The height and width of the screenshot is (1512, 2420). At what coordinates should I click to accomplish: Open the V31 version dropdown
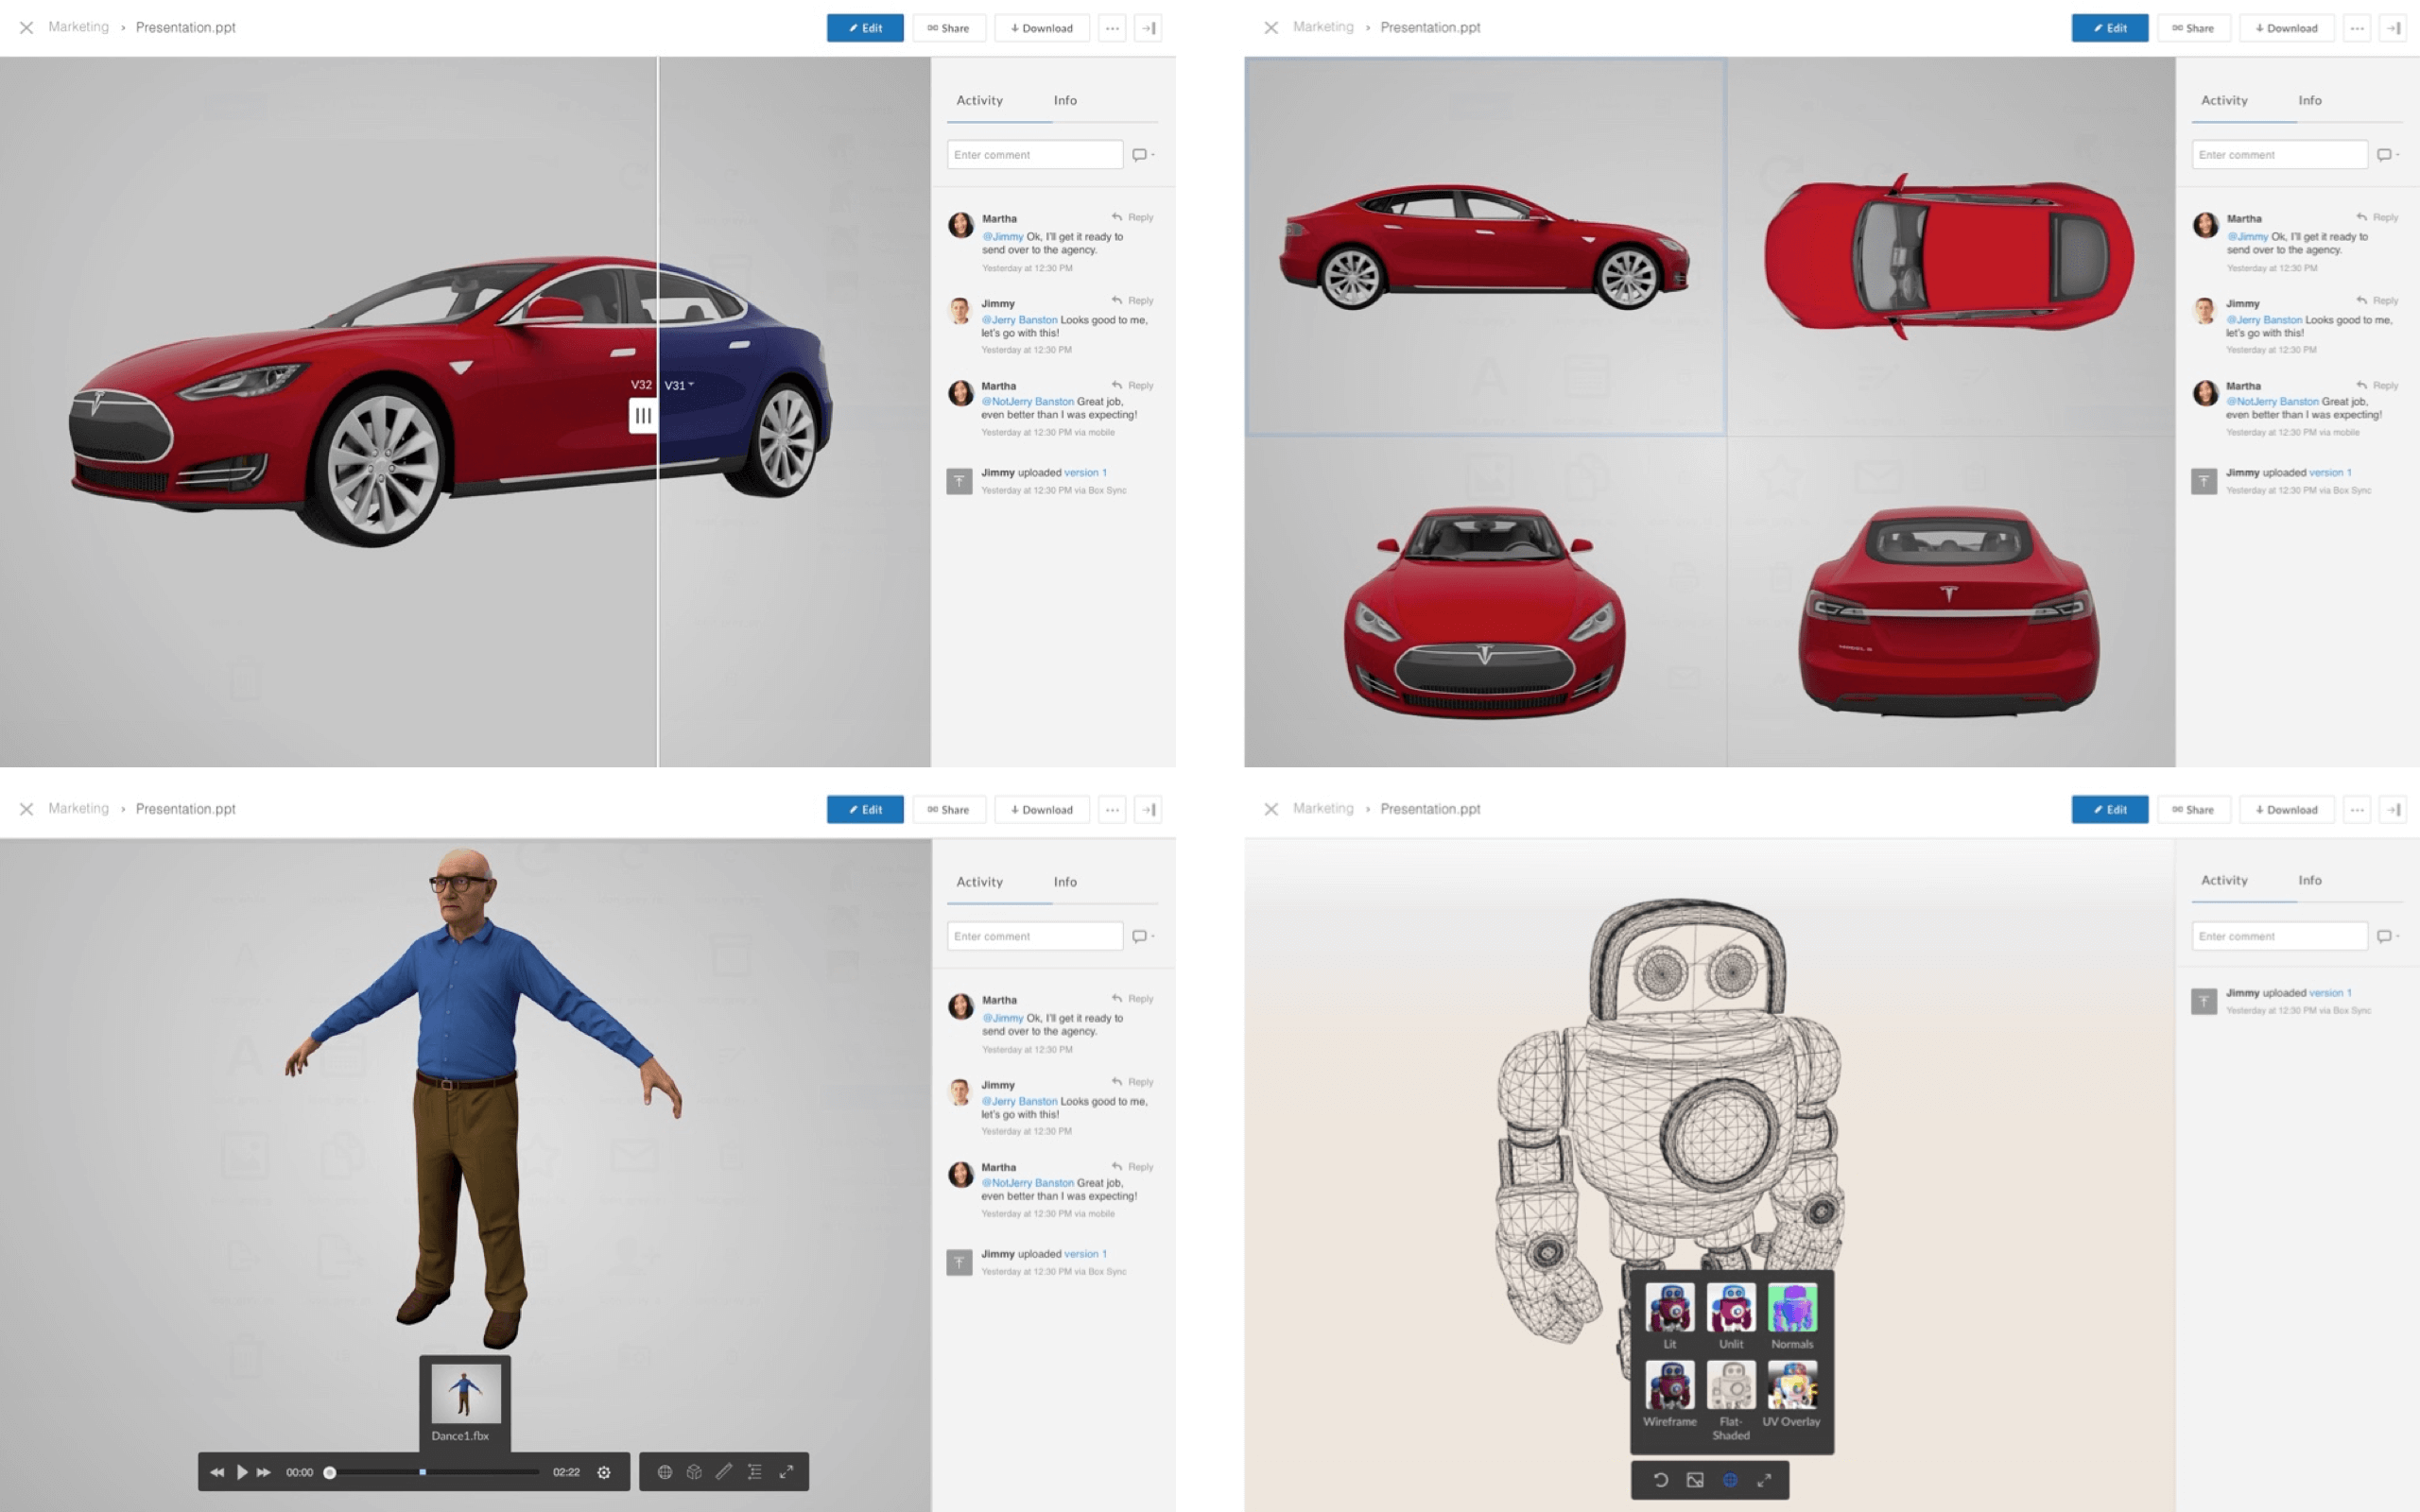click(679, 385)
